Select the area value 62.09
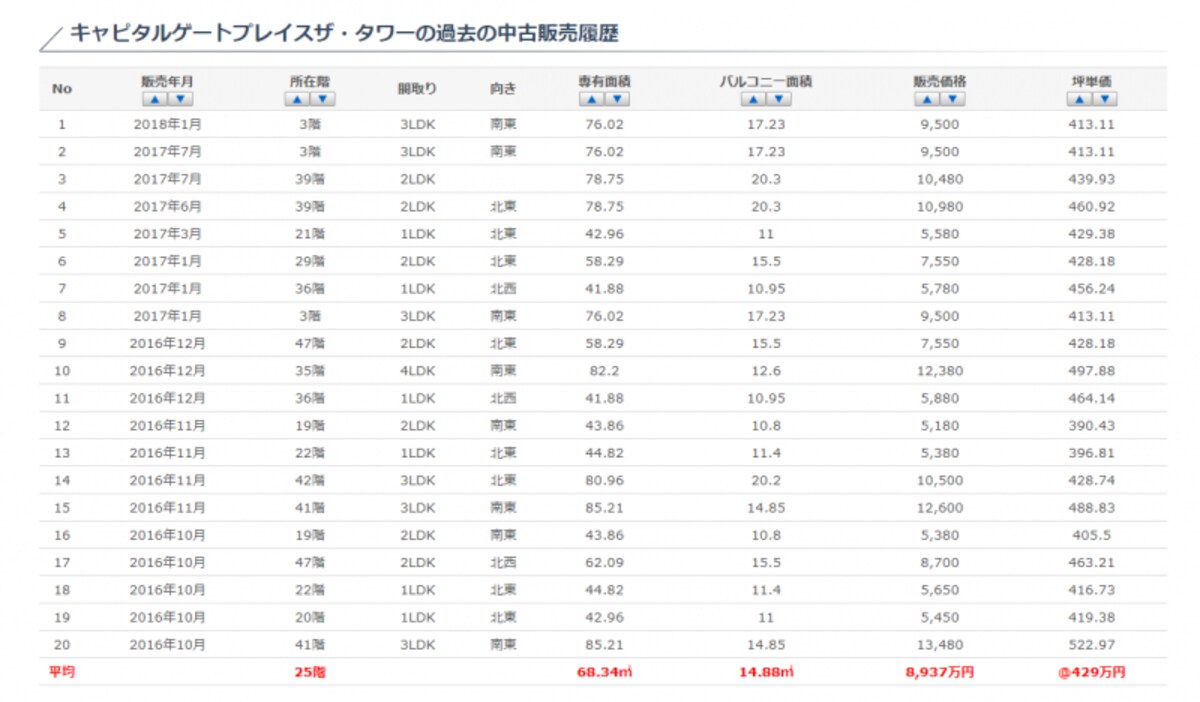The image size is (1200, 702). tap(604, 562)
